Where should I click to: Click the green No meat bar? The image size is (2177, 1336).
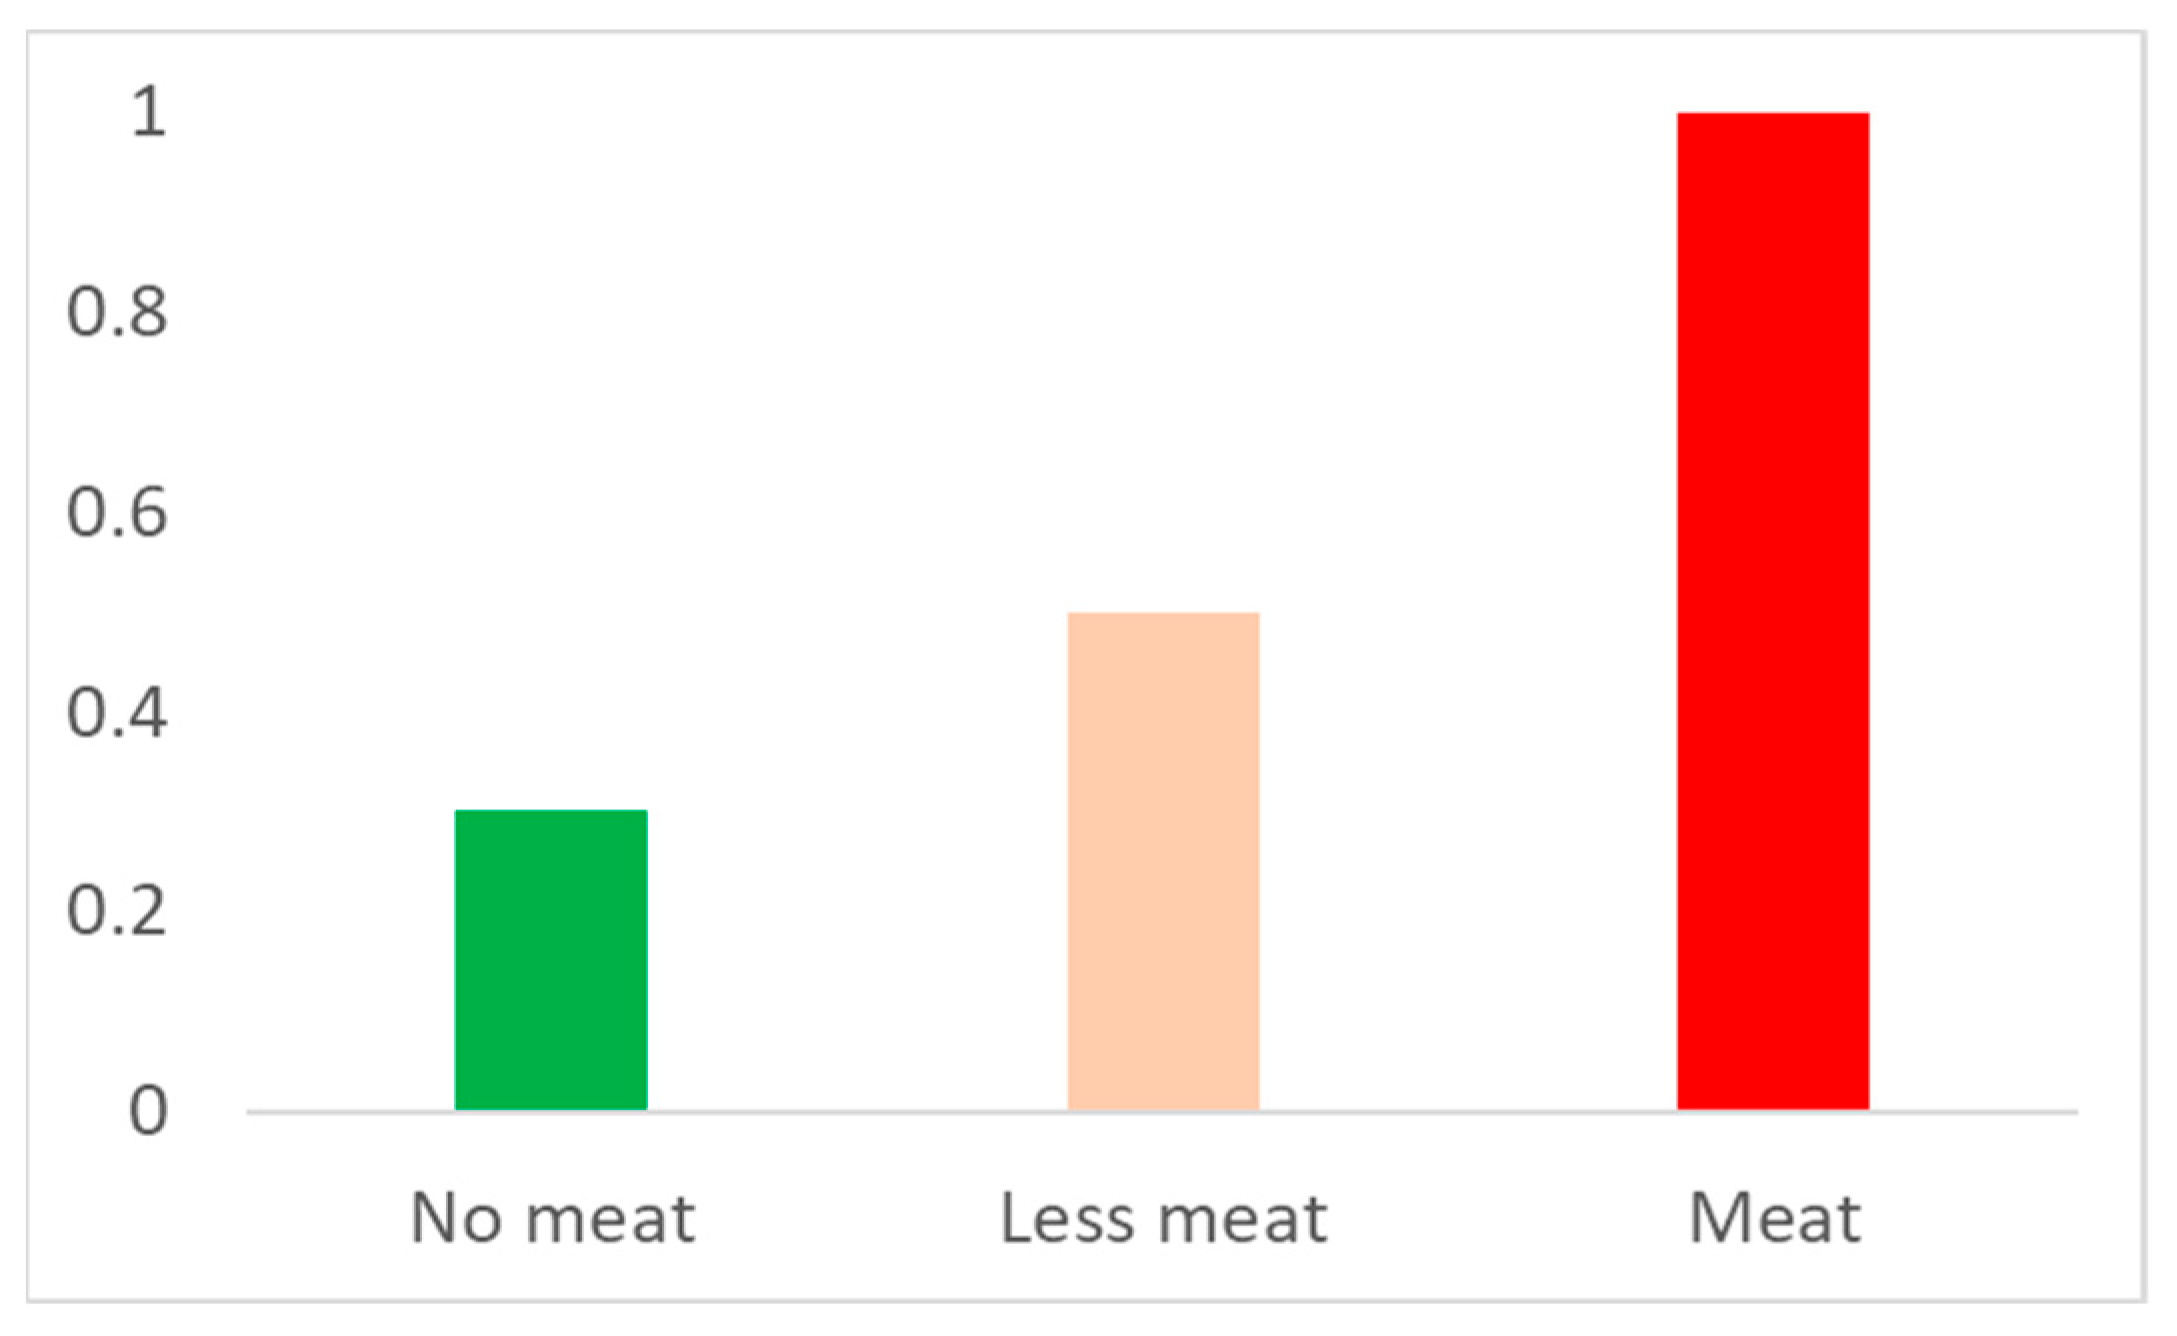coord(551,960)
